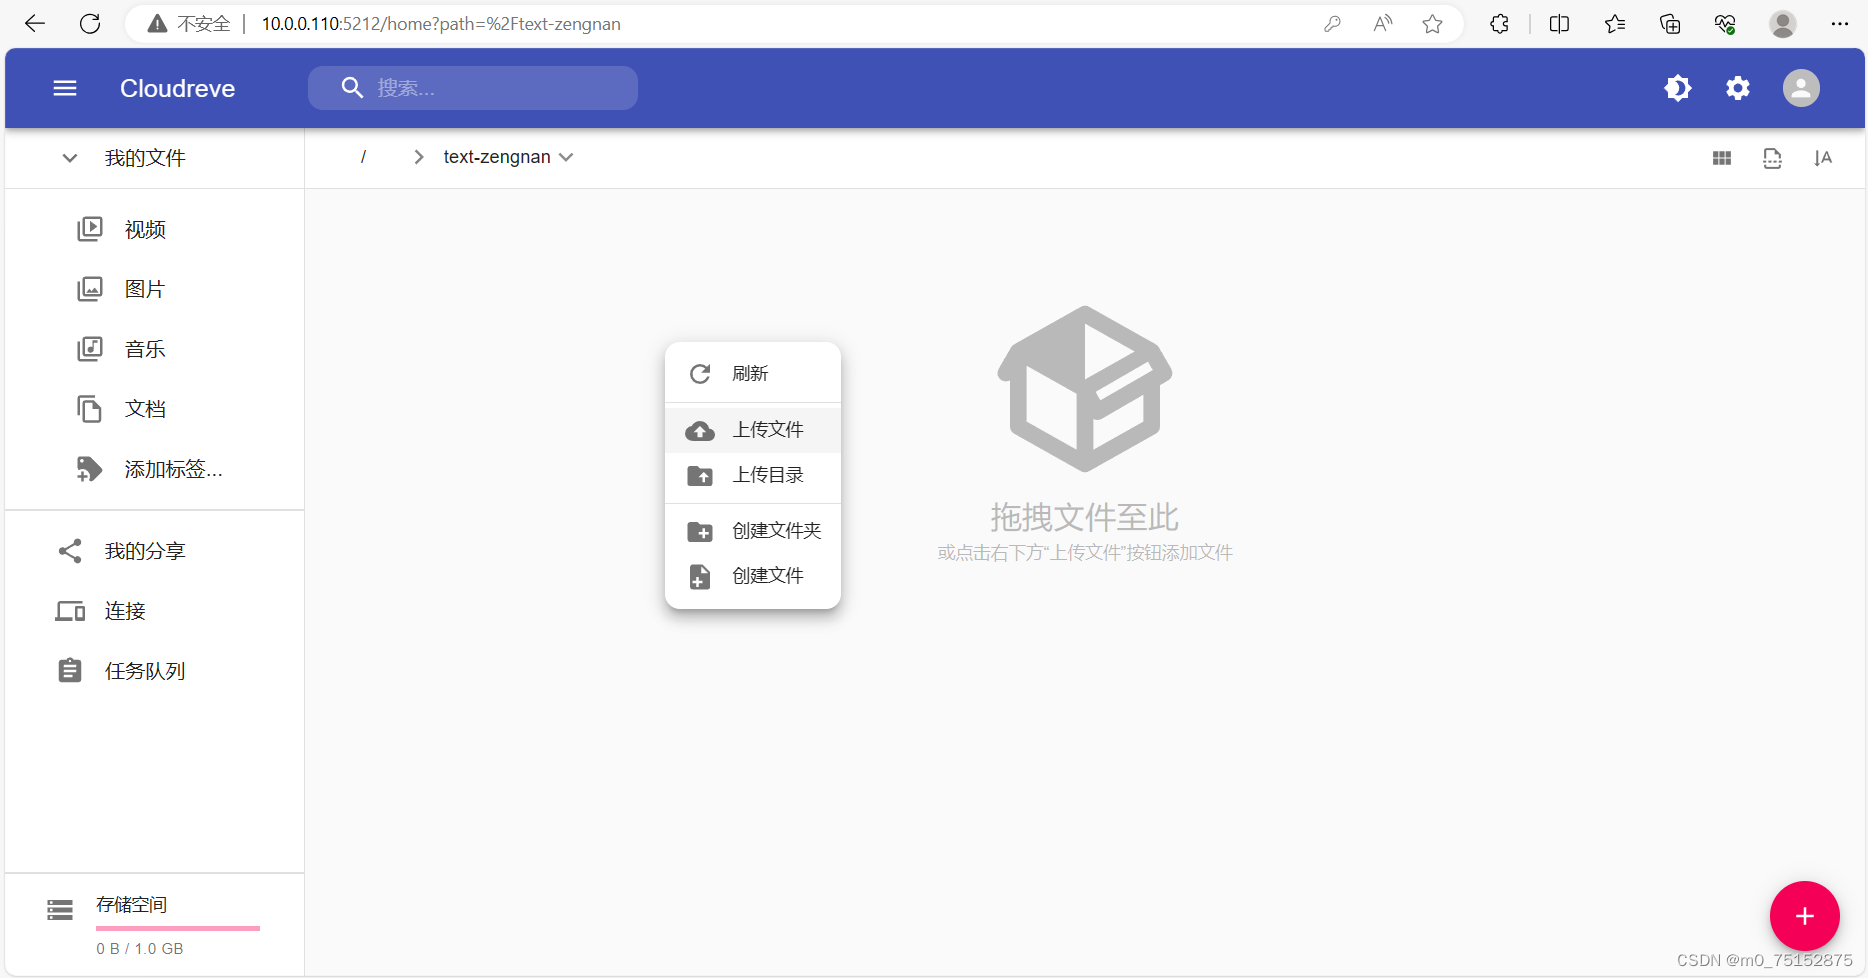Open 我的分享 from sidebar
This screenshot has width=1868, height=978.
coord(143,550)
